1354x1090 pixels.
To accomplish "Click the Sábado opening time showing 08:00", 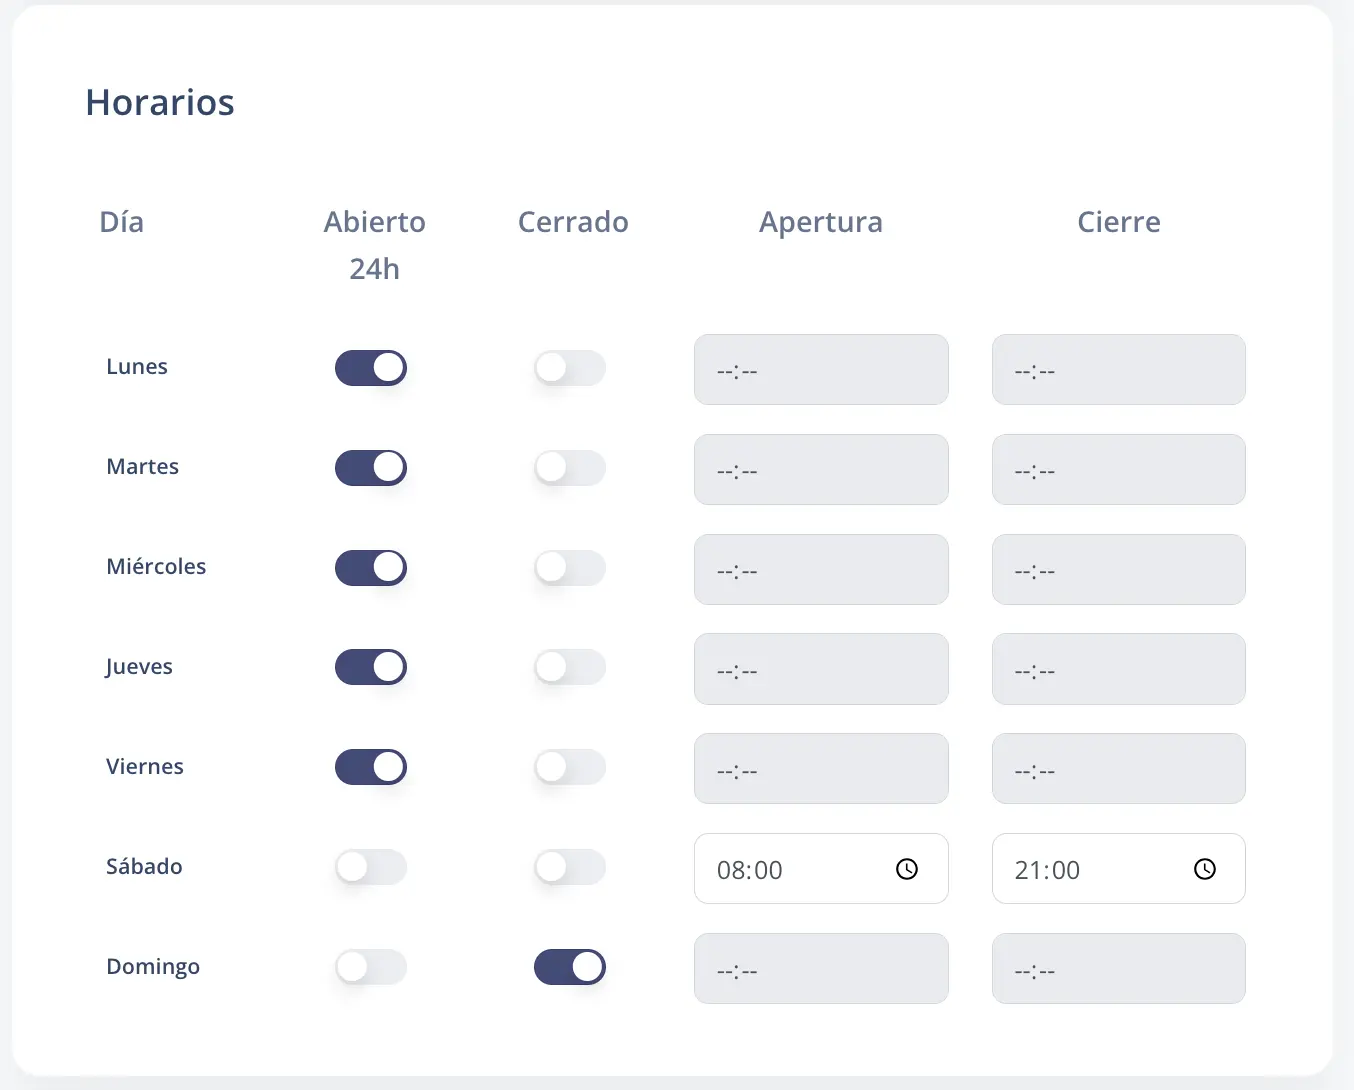I will coord(790,869).
